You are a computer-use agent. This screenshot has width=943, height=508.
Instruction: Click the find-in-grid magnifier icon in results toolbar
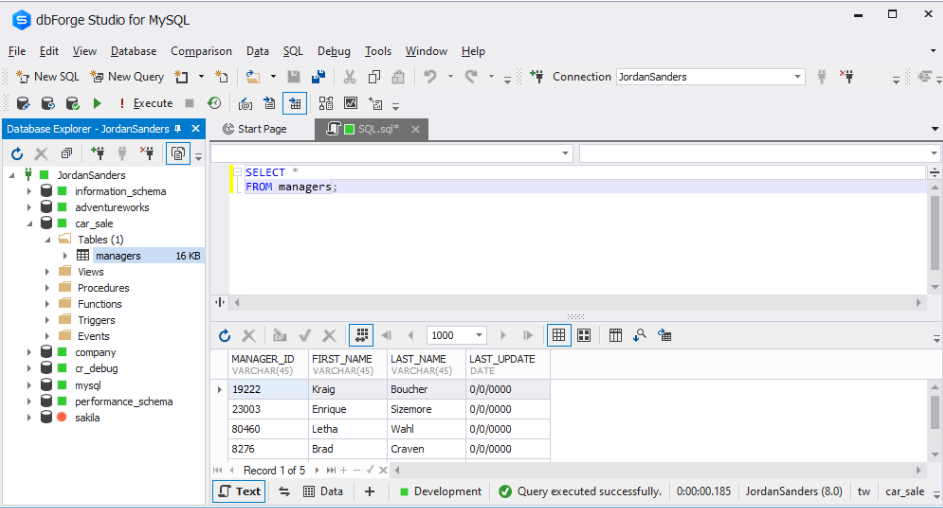click(x=639, y=335)
